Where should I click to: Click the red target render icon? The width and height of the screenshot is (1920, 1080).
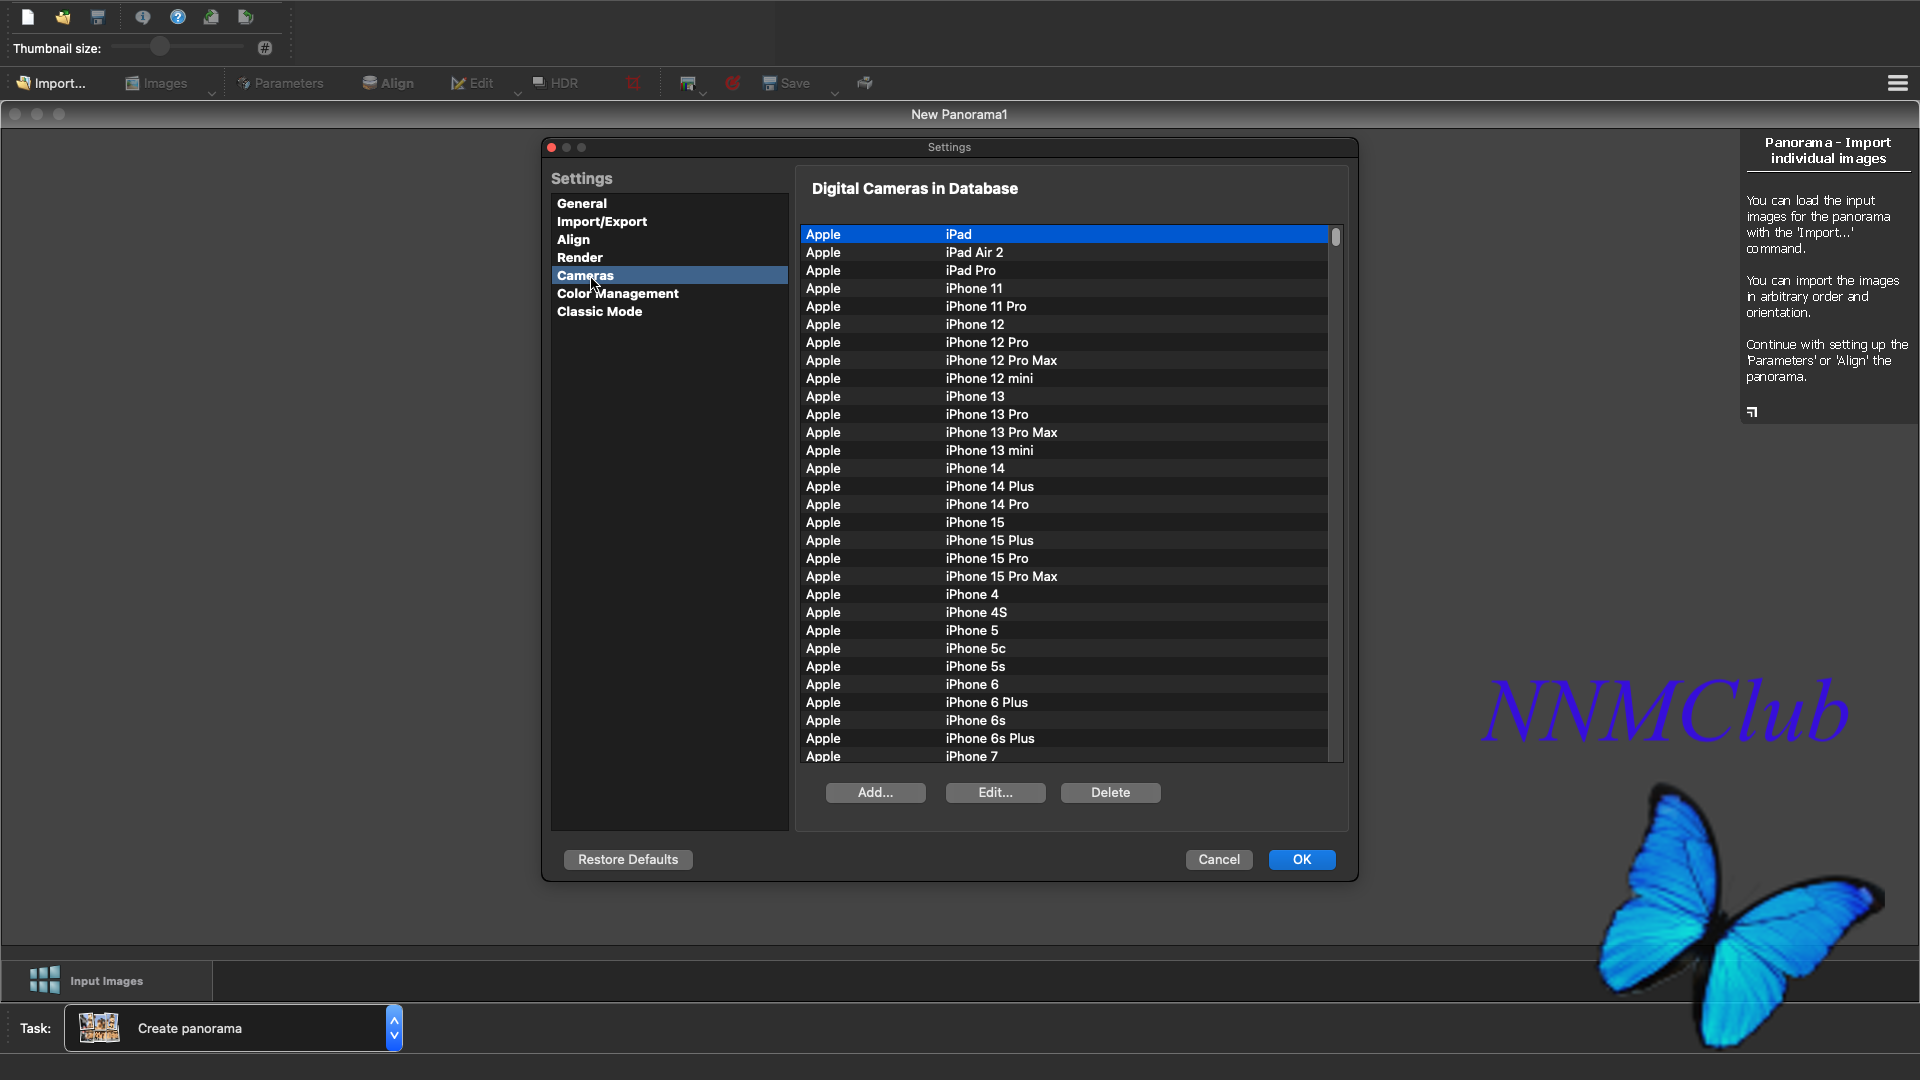[x=733, y=83]
